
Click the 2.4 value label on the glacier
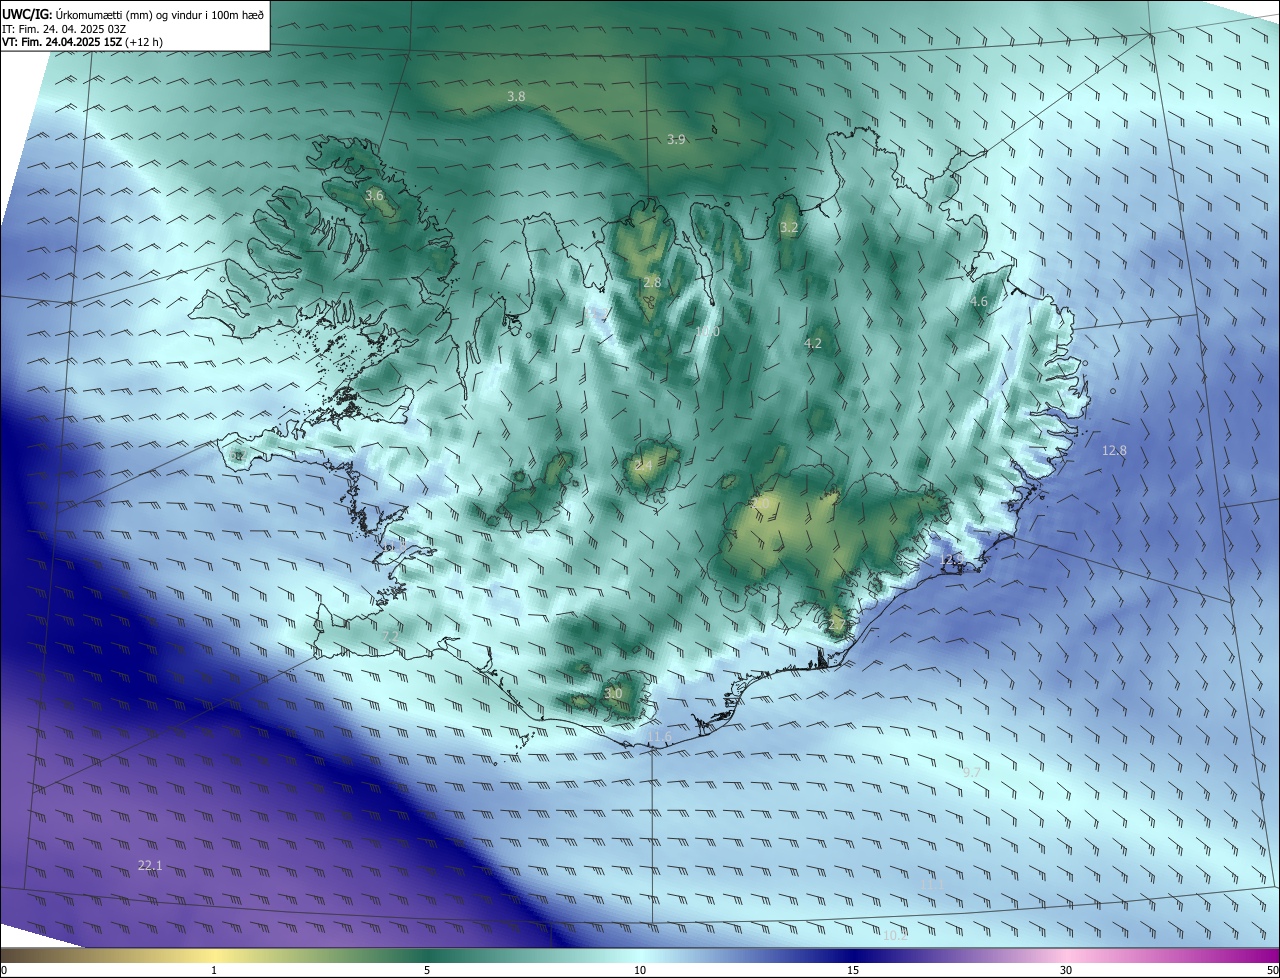pos(643,466)
